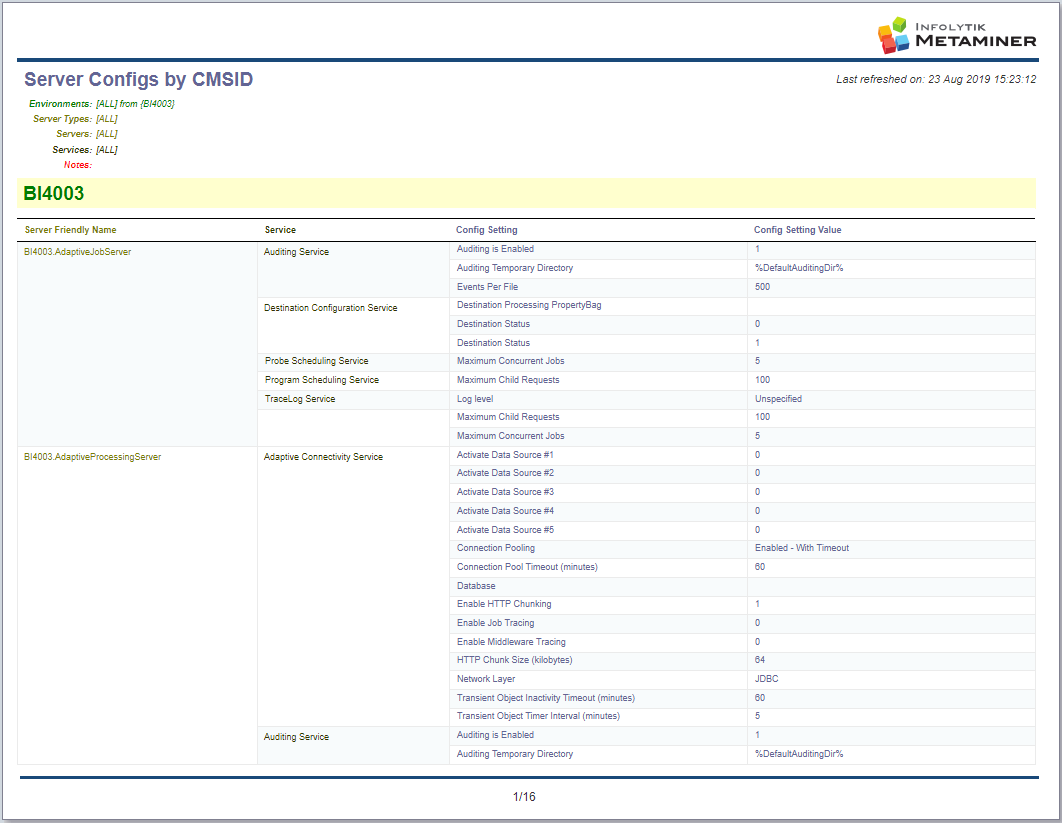
Task: Click value 60 for Transient Object Inactivity Timeout
Action: [760, 698]
